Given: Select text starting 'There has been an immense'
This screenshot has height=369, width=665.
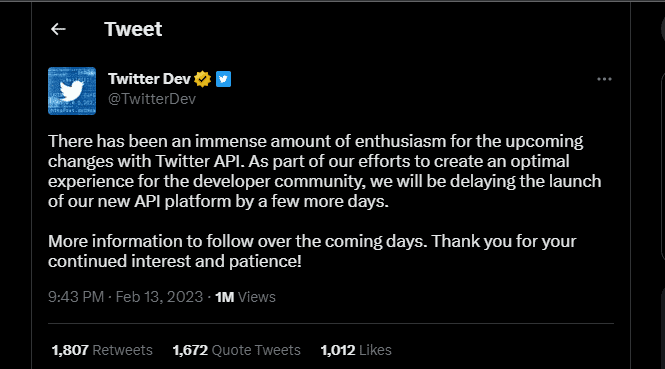Looking at the screenshot, I should [x=324, y=171].
